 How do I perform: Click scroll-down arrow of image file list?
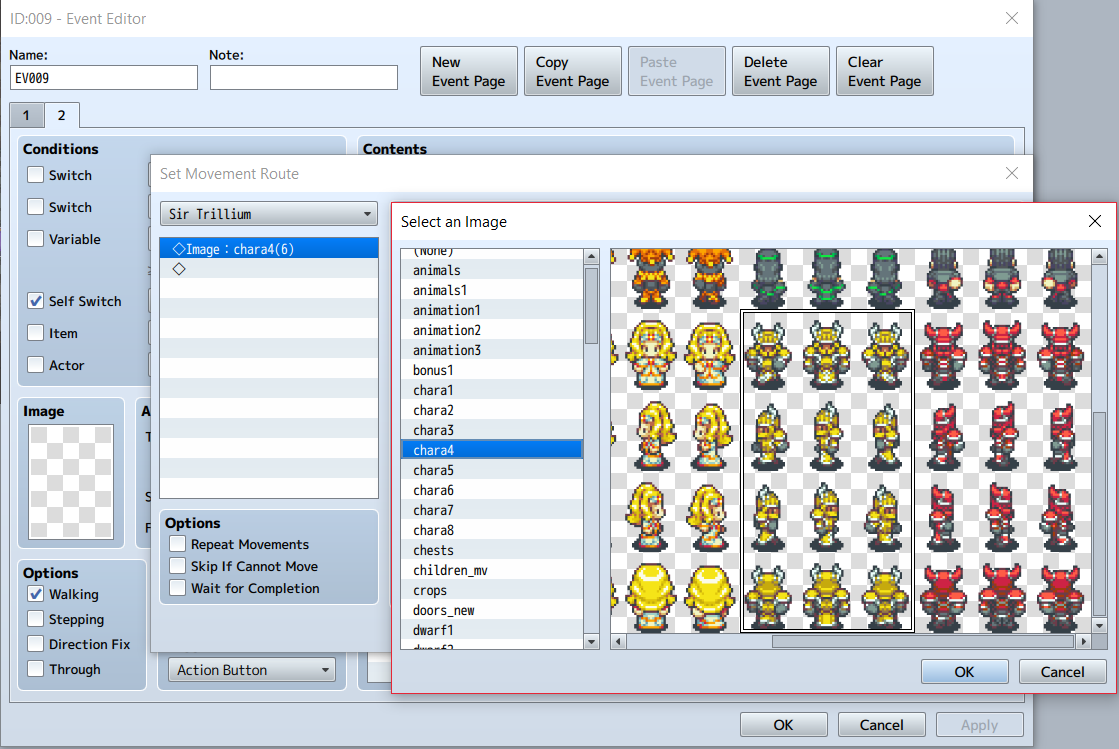pos(591,641)
